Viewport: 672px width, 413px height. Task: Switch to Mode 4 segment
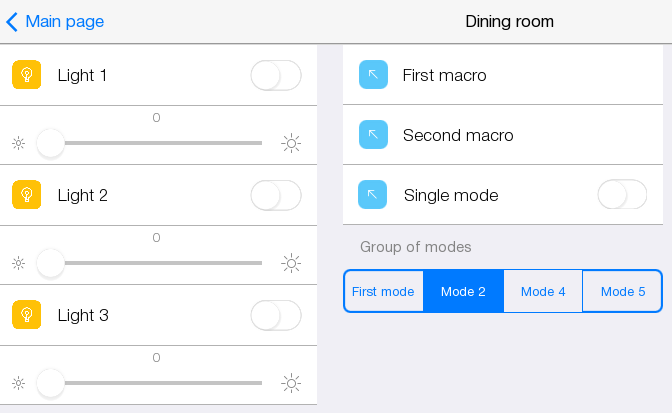[543, 291]
